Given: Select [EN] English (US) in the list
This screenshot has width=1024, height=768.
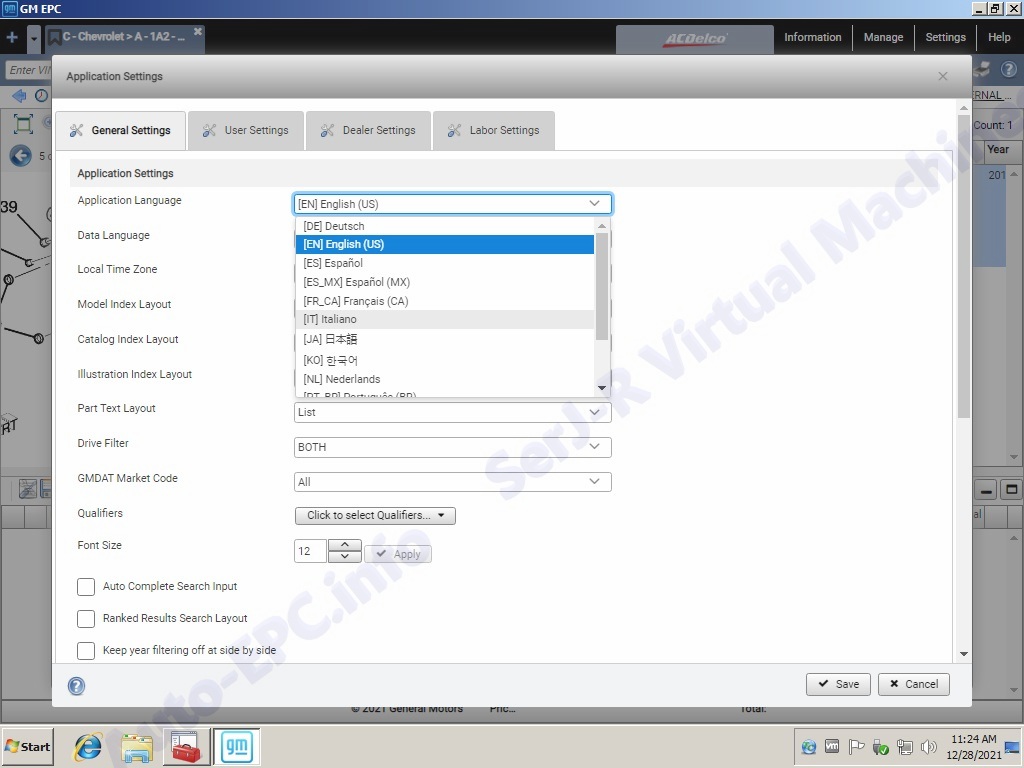Looking at the screenshot, I should [x=445, y=244].
